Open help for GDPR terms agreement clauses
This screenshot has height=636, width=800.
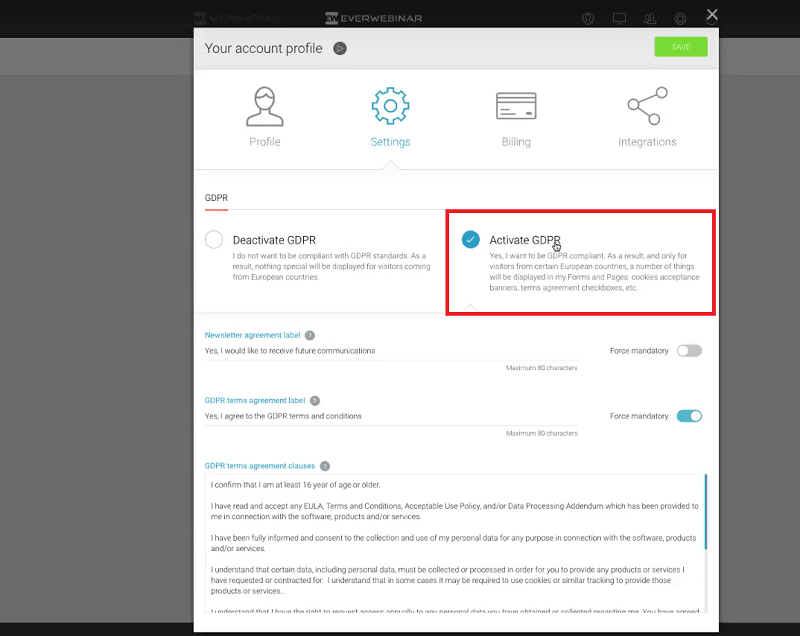tap(324, 466)
